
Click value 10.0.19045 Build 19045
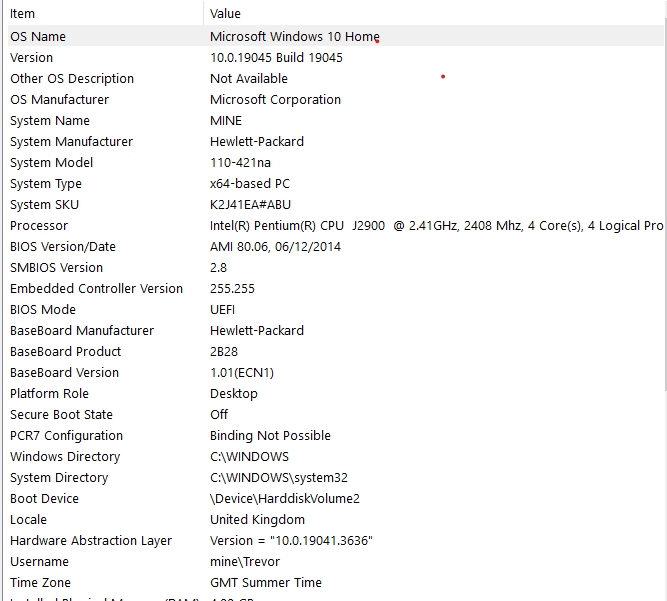coord(276,57)
